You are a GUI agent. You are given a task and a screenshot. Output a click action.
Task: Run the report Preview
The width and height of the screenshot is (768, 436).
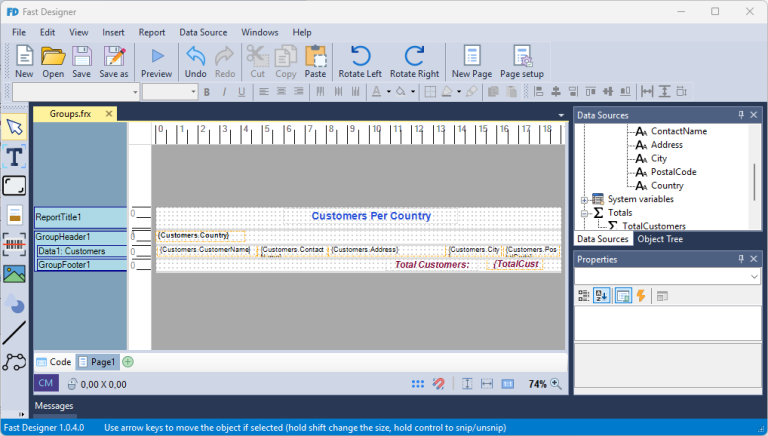click(x=157, y=62)
